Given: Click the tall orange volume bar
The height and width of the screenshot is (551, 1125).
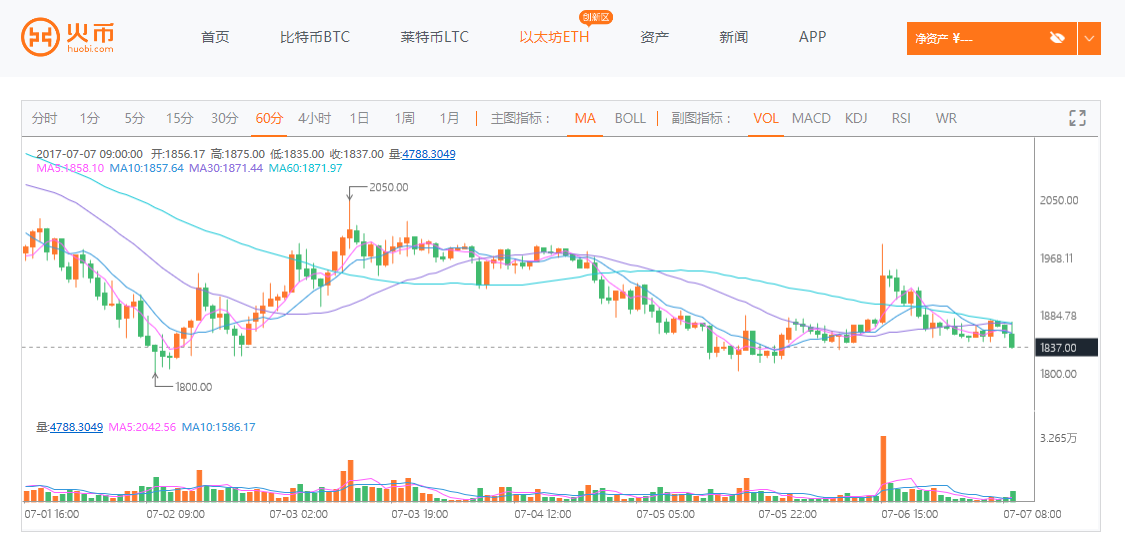Looking at the screenshot, I should coord(883,467).
